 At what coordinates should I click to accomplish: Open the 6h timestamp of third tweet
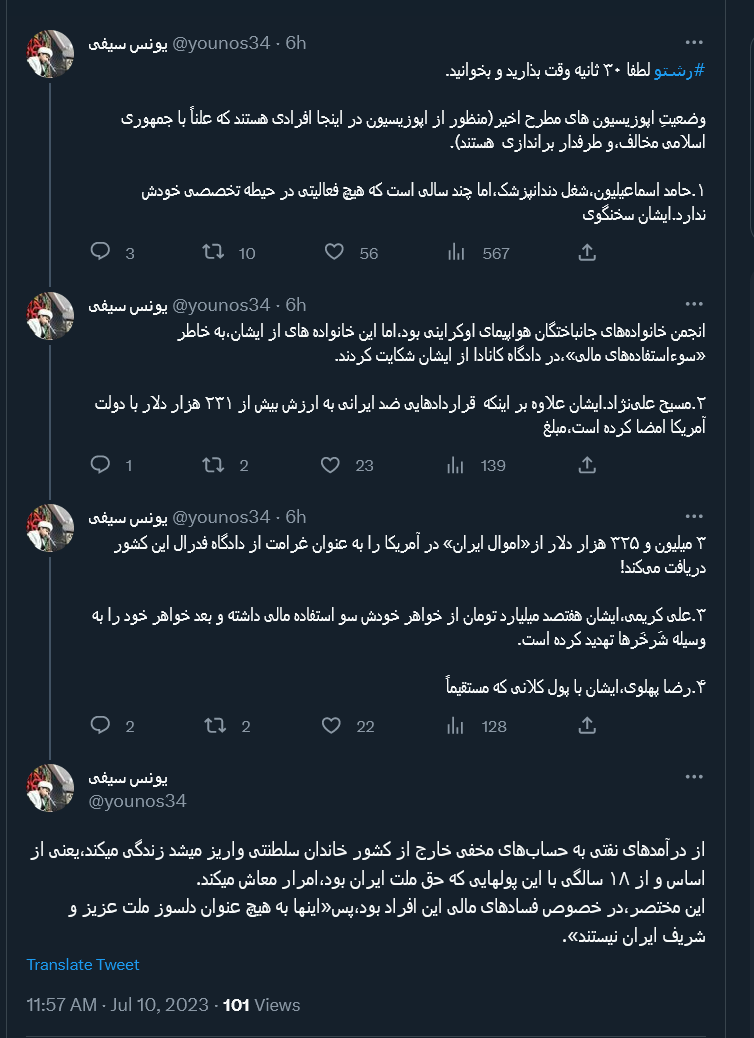(296, 517)
